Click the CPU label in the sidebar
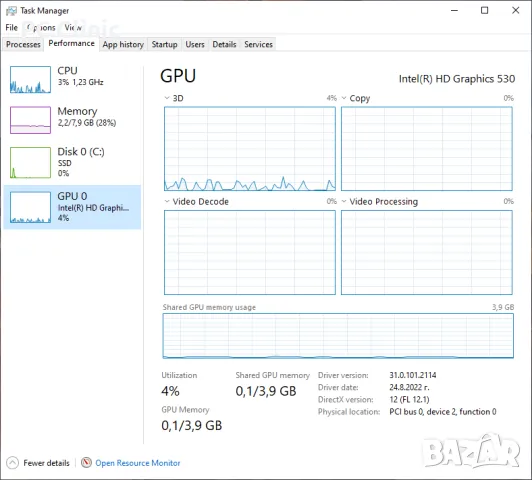 pos(67,71)
